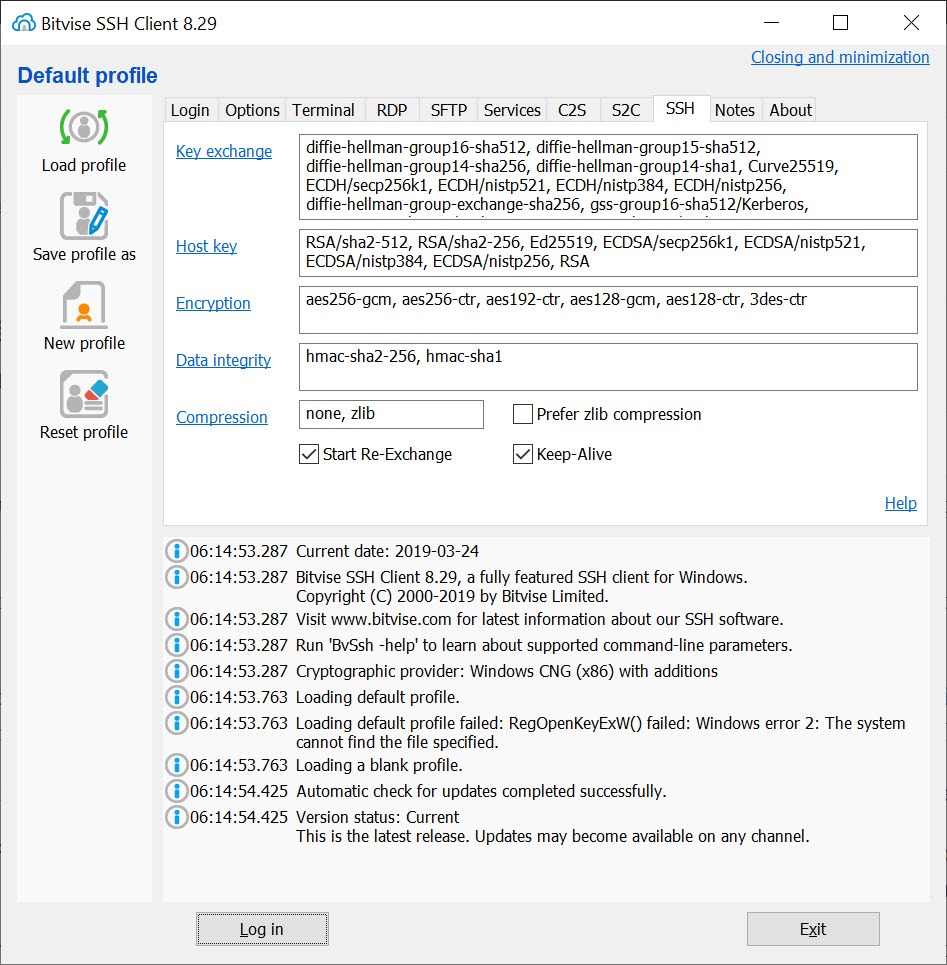Click the Host key algorithms field
Screen dimensions: 947x965
point(608,253)
